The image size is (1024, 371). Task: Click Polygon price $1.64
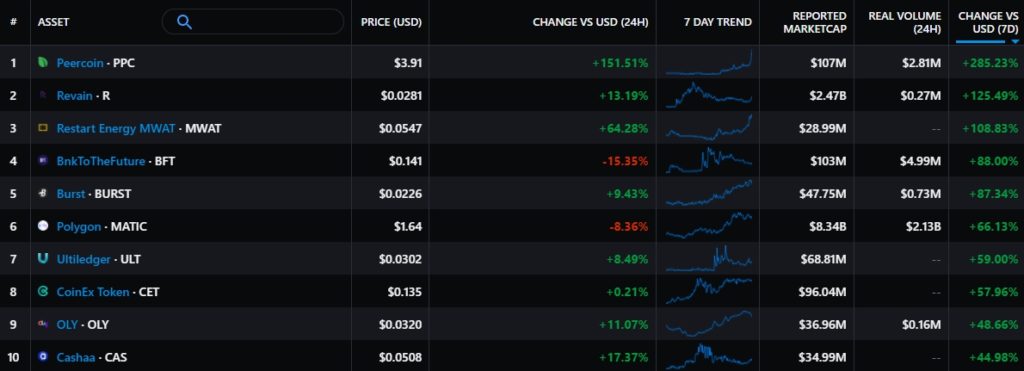click(408, 227)
